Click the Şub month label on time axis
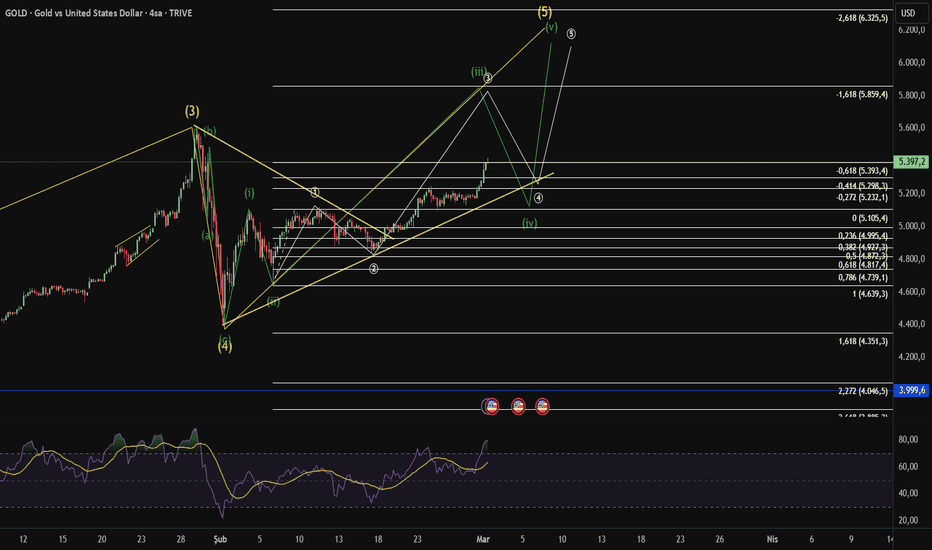This screenshot has width=932, height=550. (221, 539)
